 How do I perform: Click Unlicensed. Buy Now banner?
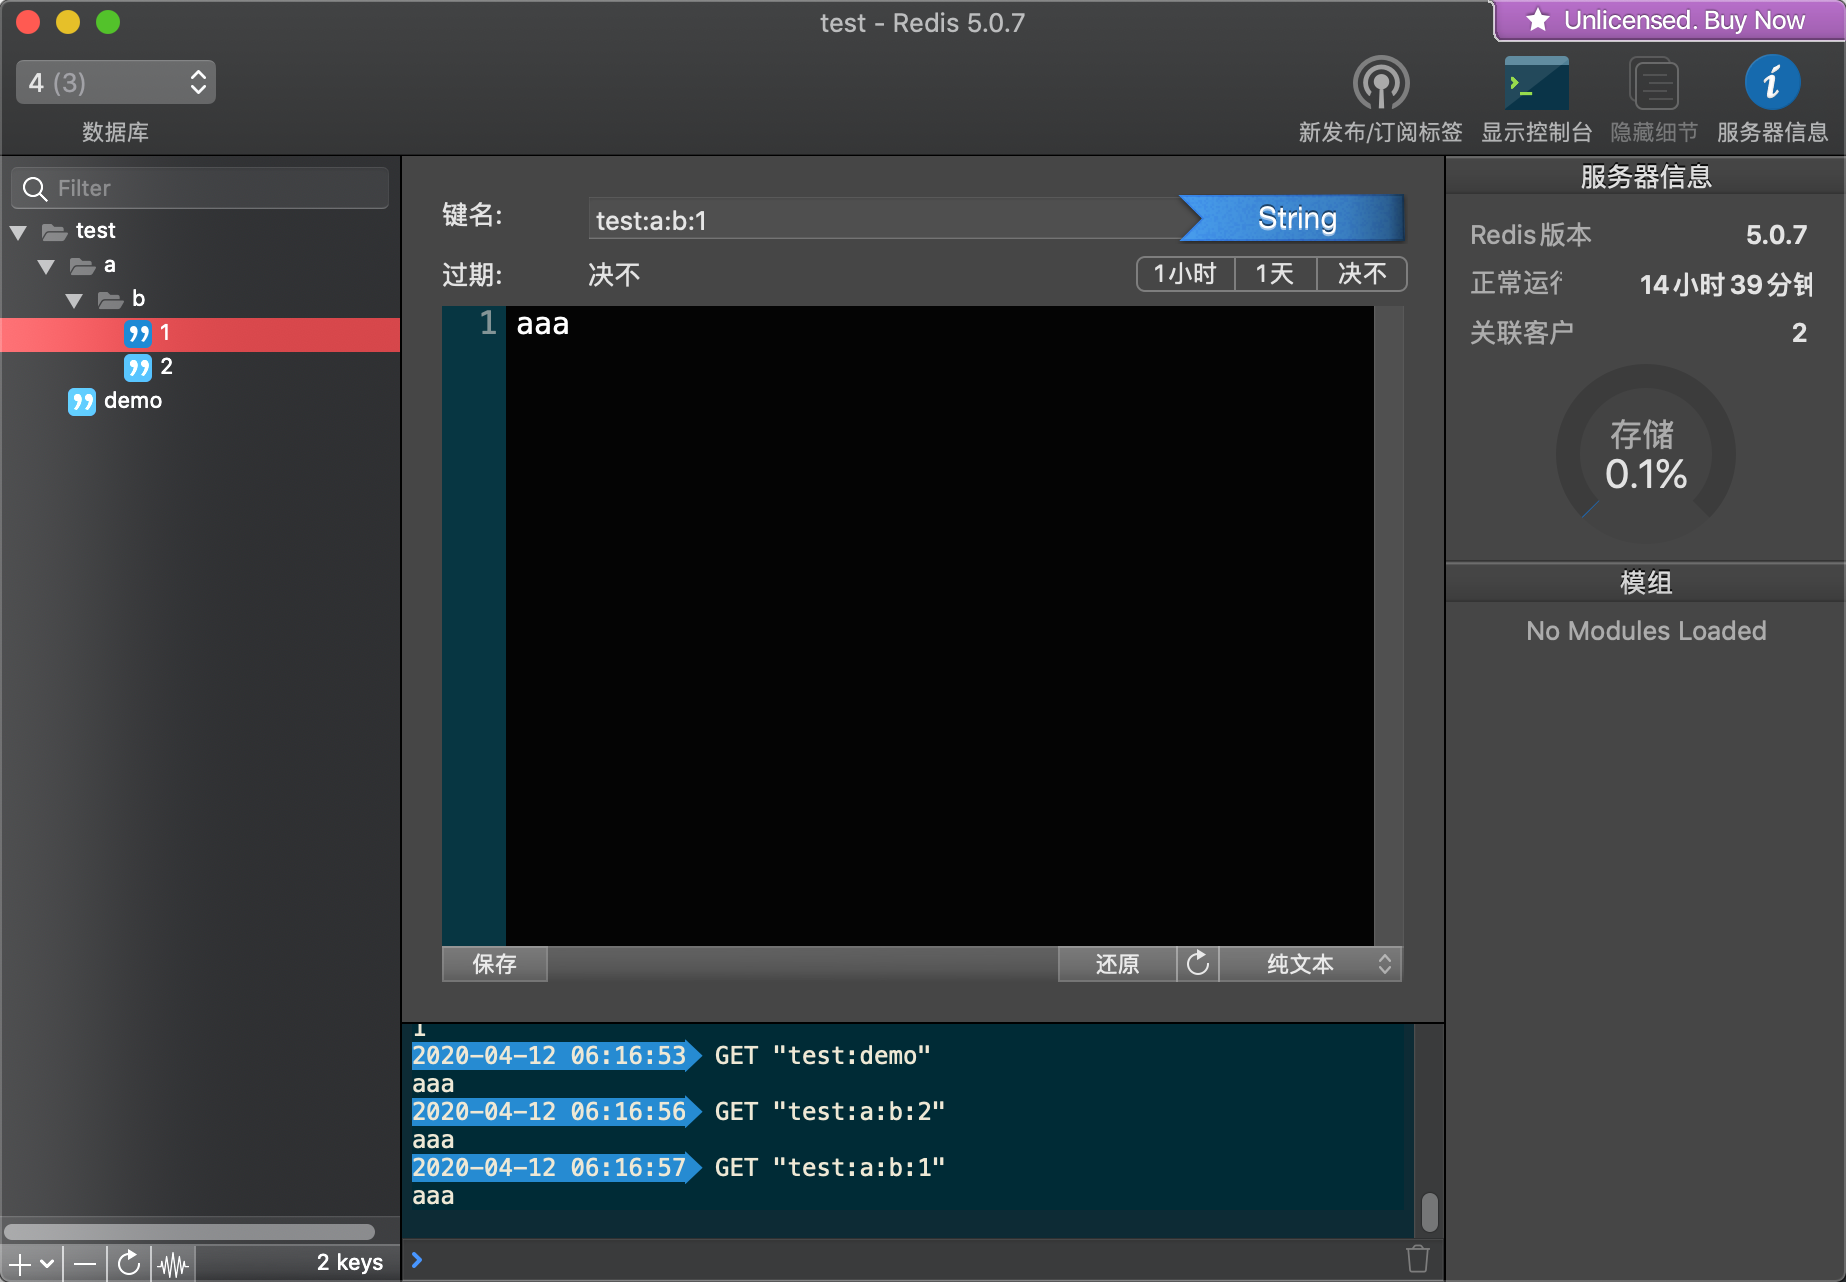(x=1670, y=20)
